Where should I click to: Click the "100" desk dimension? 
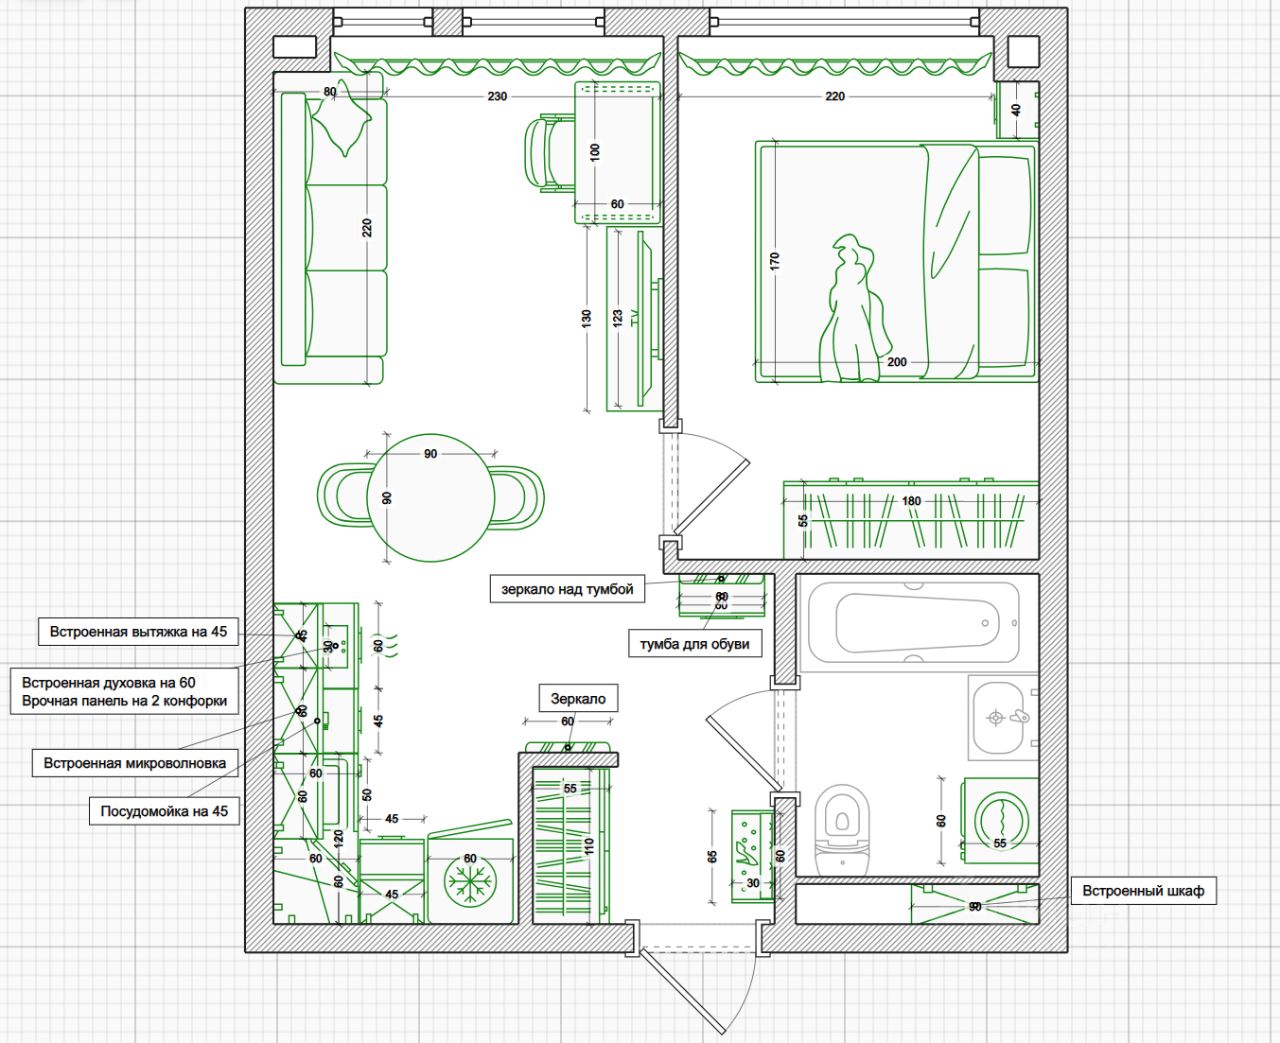(x=596, y=153)
